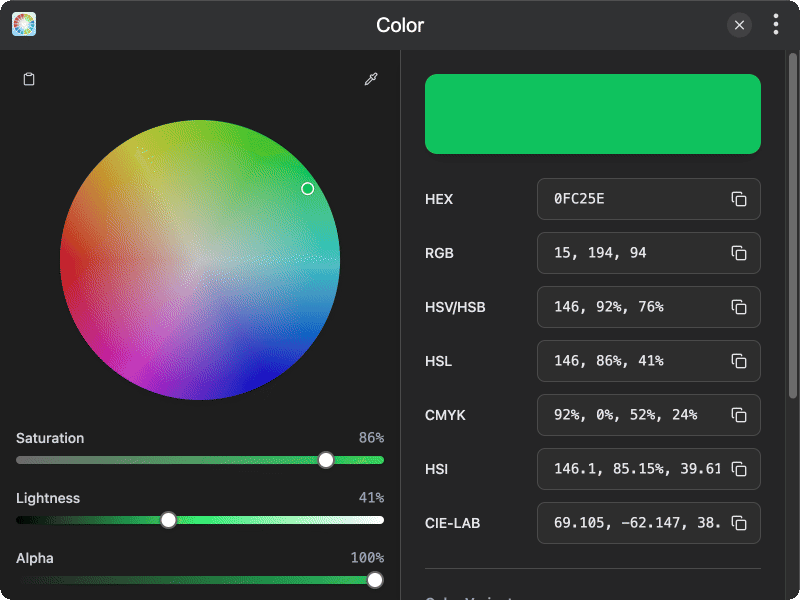Click the color wheel app icon
The height and width of the screenshot is (600, 800).
pyautogui.click(x=24, y=24)
